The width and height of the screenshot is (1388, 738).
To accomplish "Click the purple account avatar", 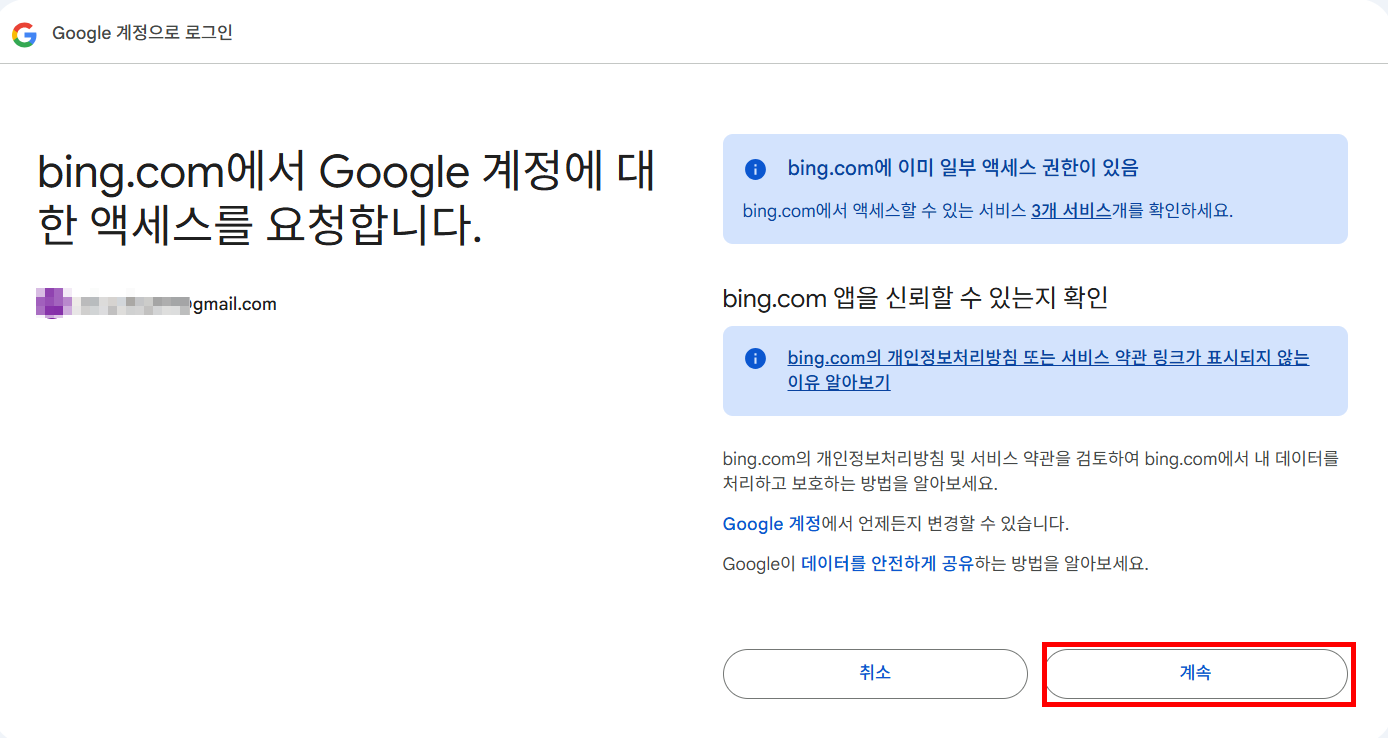I will tap(48, 302).
